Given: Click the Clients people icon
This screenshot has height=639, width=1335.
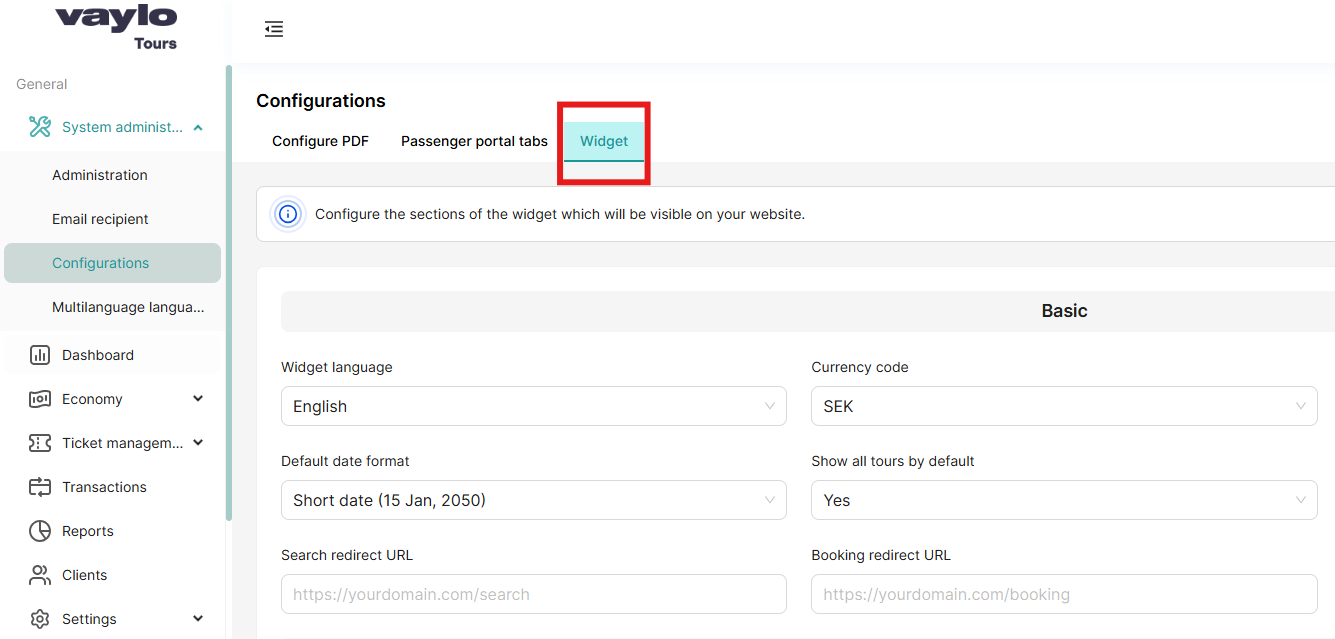Looking at the screenshot, I should 40,574.
